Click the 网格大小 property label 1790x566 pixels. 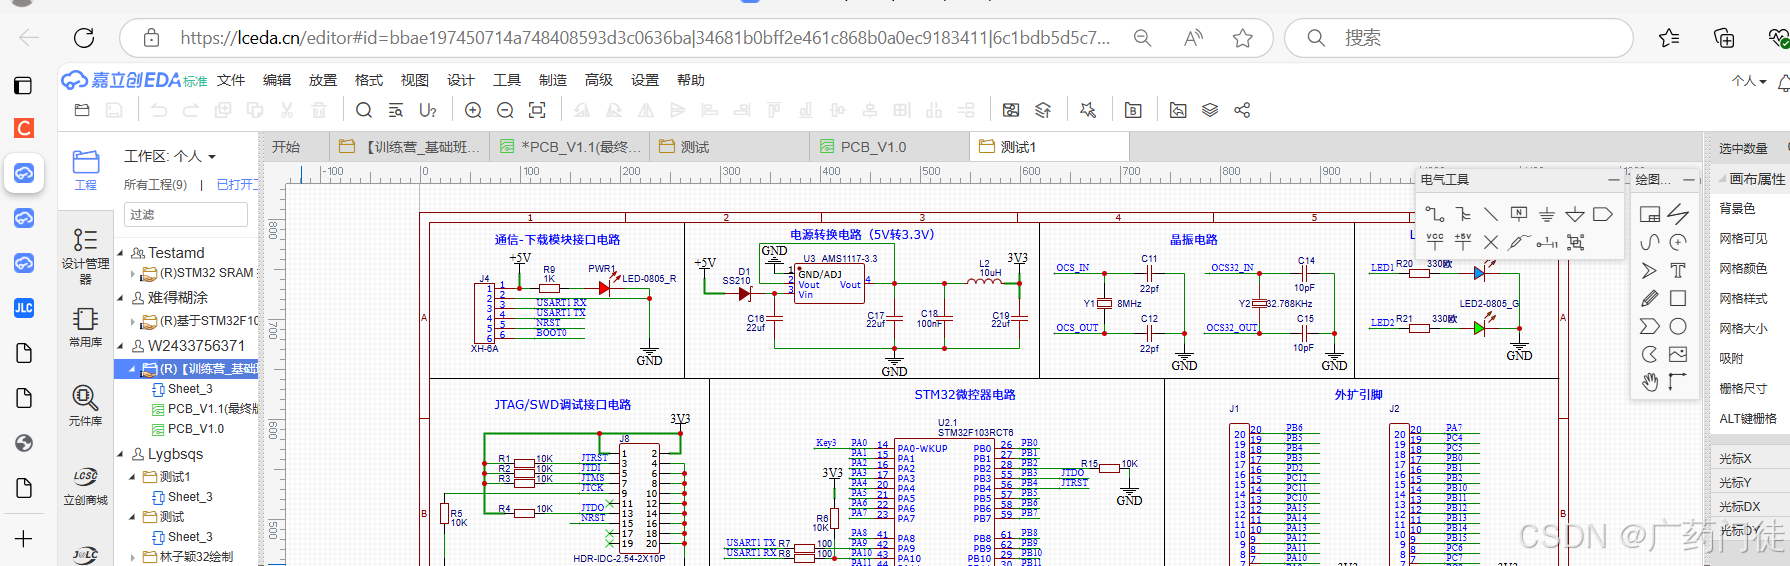[1744, 329]
